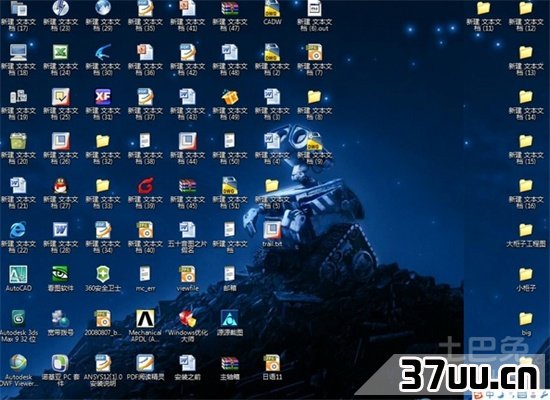
Task: Select the Excel icon labeled 新建 文本文档 (24)
Action: point(60,52)
